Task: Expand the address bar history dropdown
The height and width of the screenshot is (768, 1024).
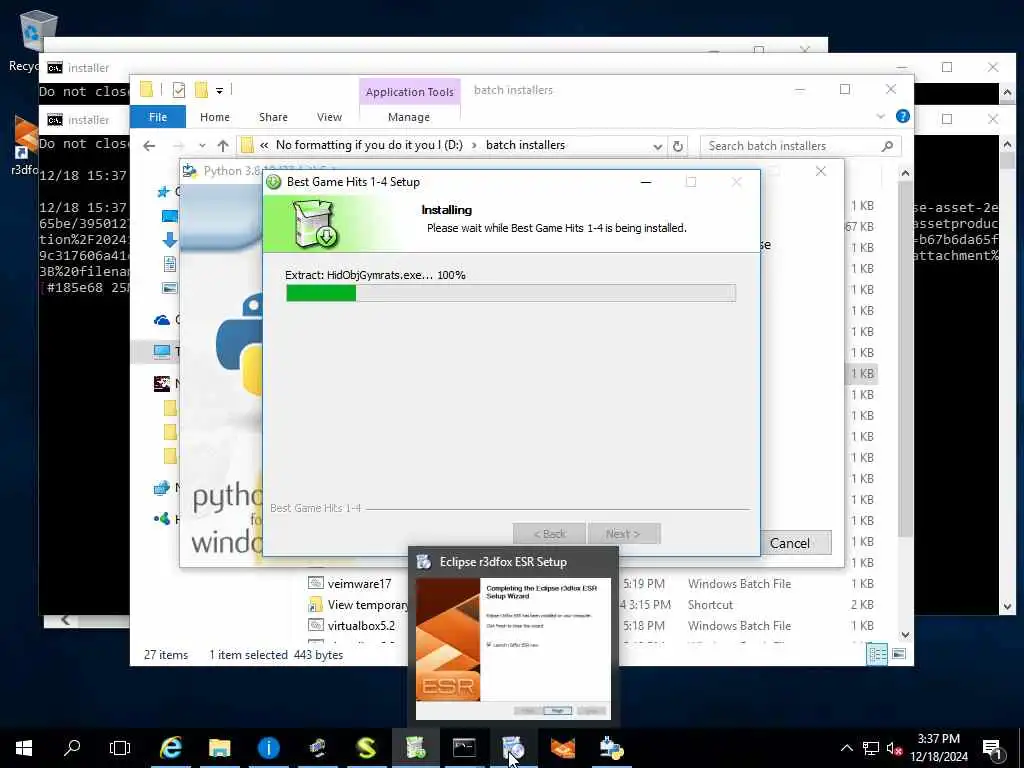Action: tap(658, 146)
